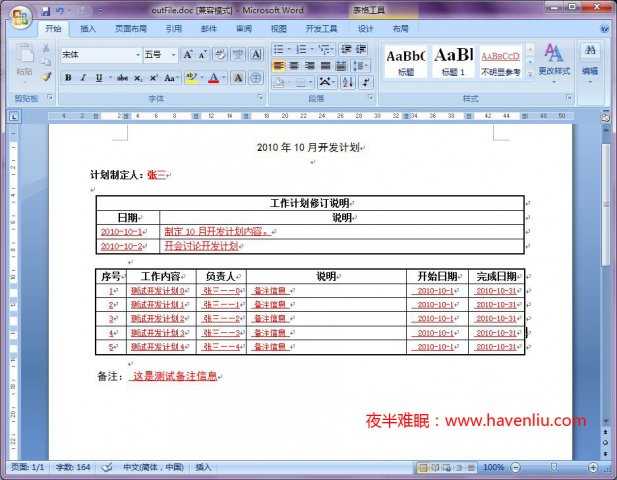617x480 pixels.
Task: Click the 100% zoom level indicator
Action: [x=493, y=467]
